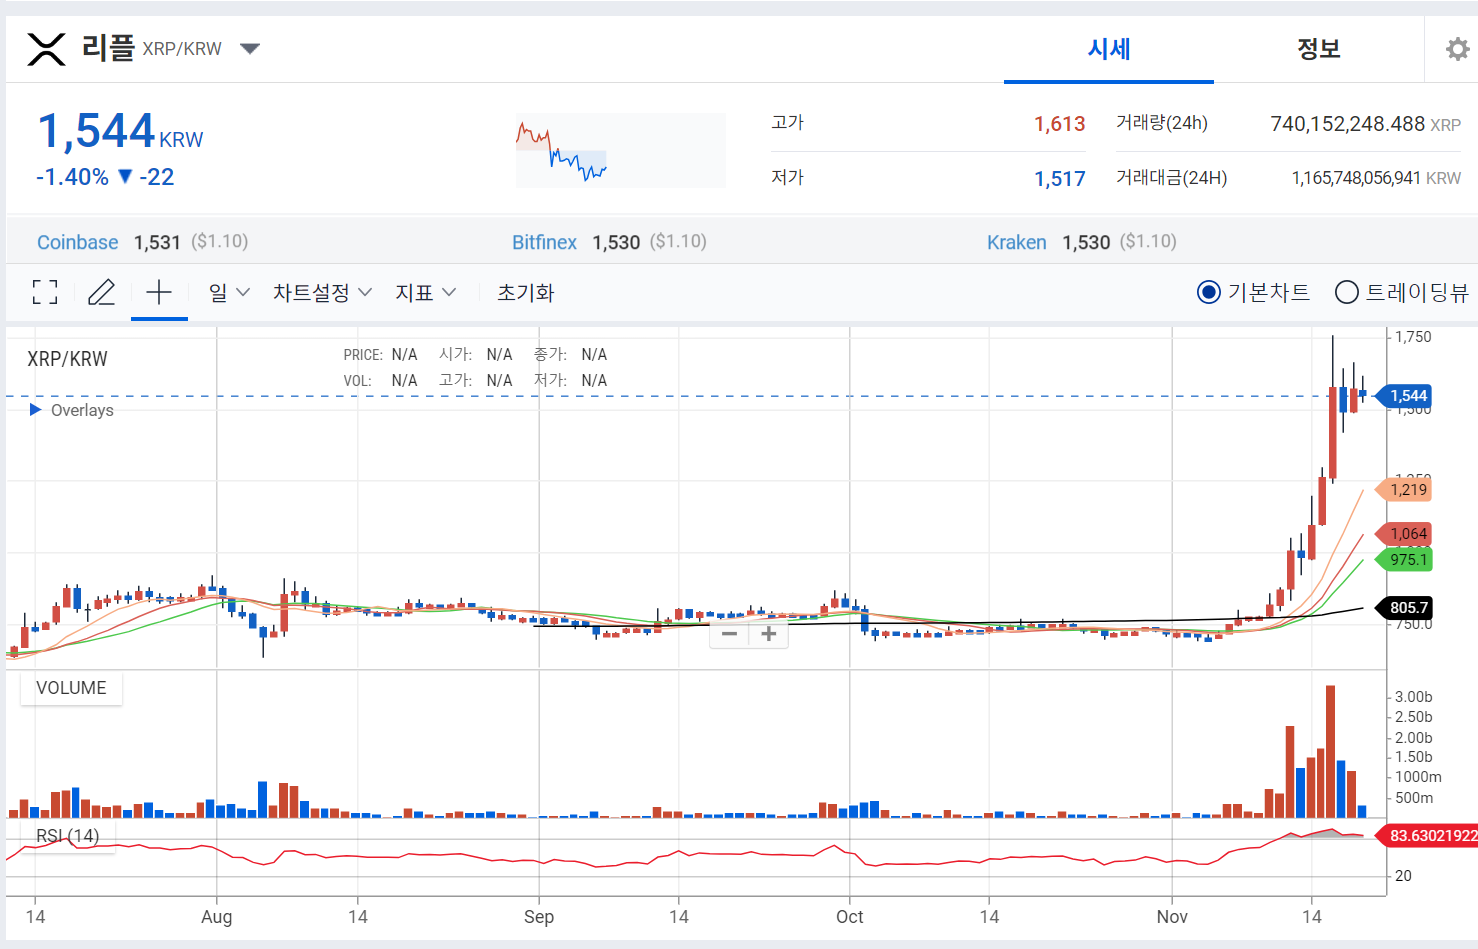Screen dimensions: 1478x949
Task: Click the 3.00b volume axis label
Action: [1413, 697]
